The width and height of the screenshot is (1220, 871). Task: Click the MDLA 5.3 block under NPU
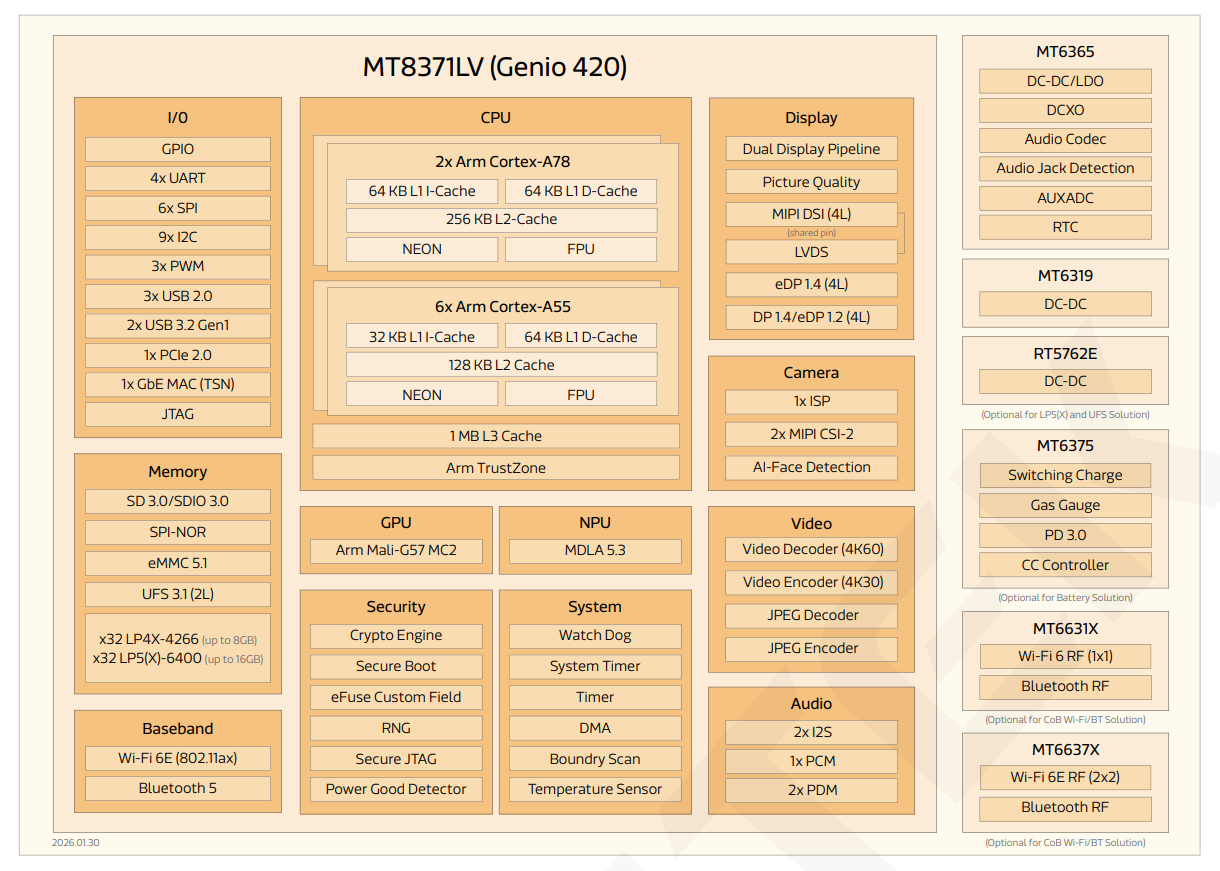point(595,551)
